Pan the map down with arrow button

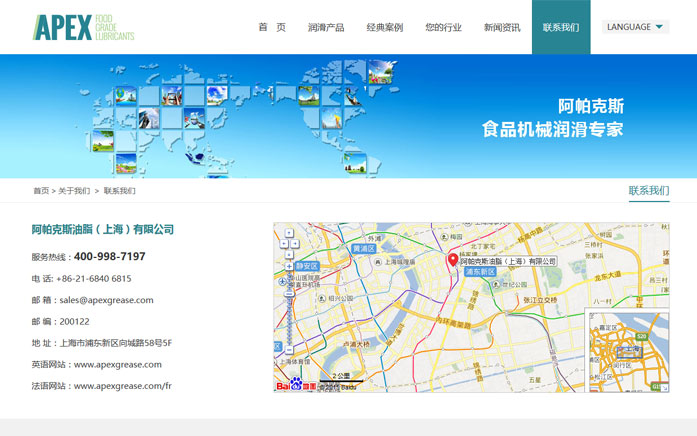click(289, 255)
